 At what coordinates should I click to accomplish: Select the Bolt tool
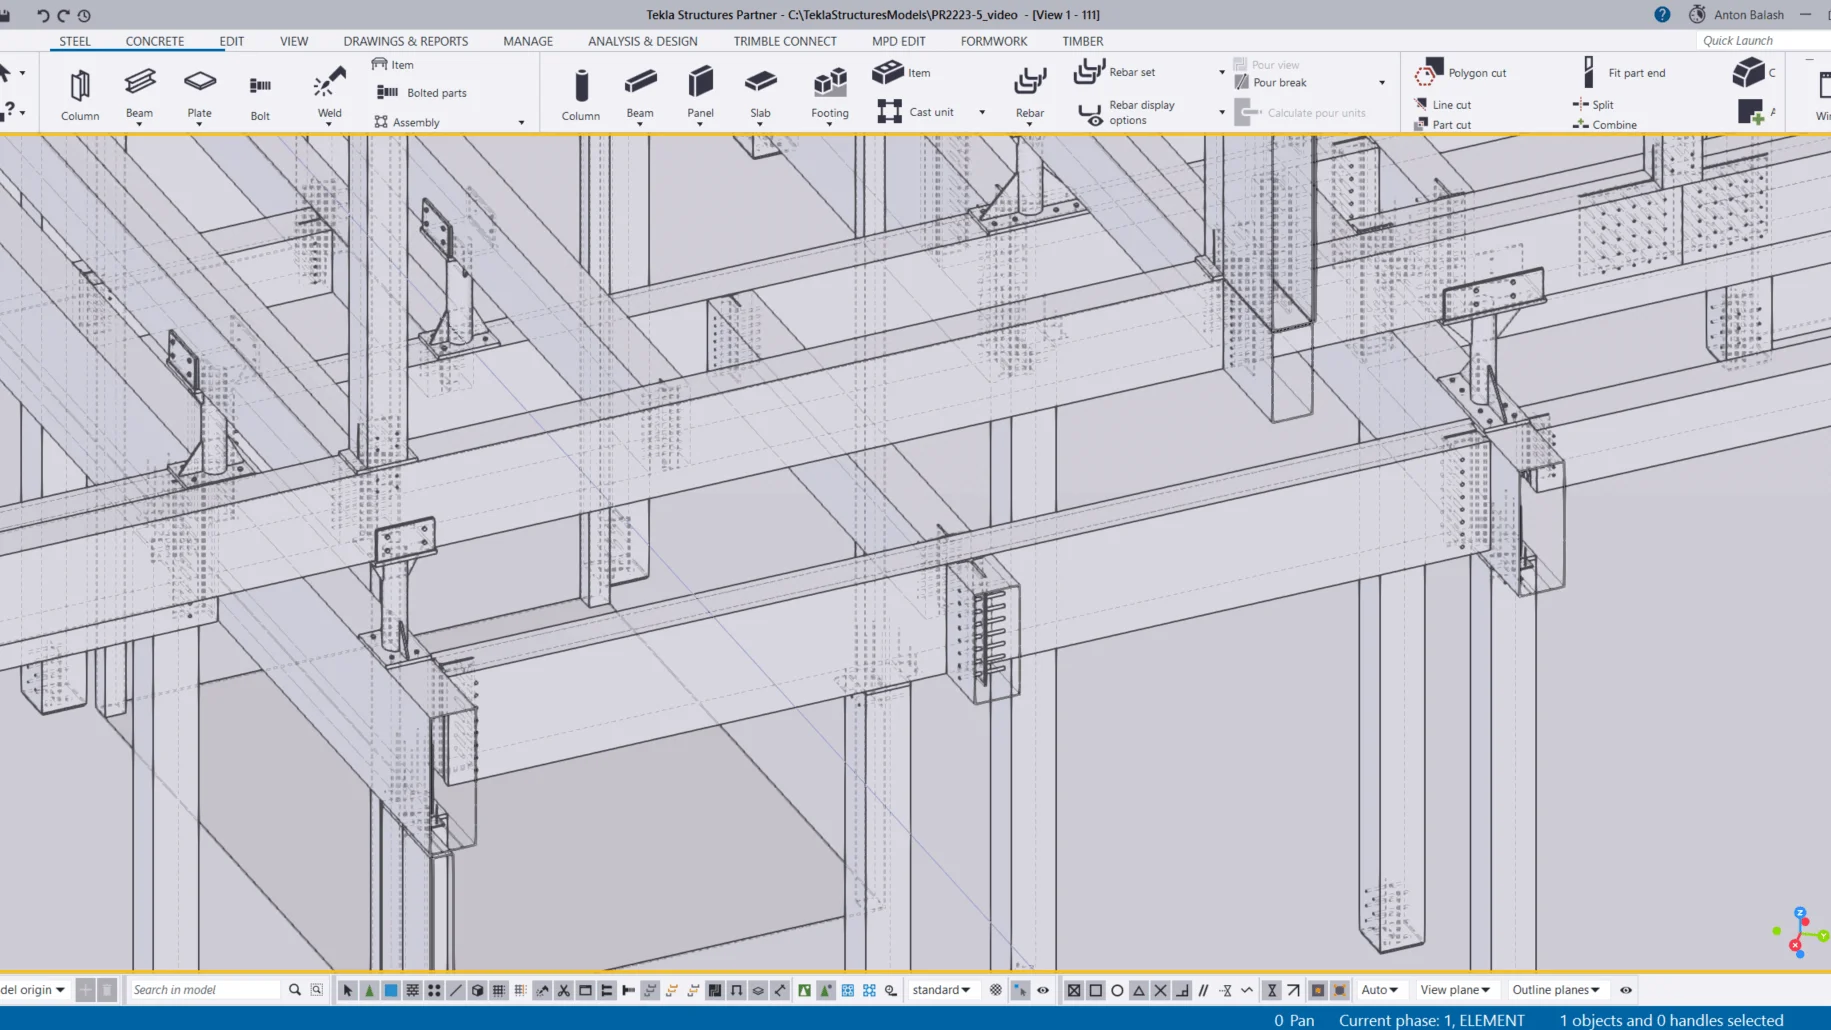[x=260, y=94]
